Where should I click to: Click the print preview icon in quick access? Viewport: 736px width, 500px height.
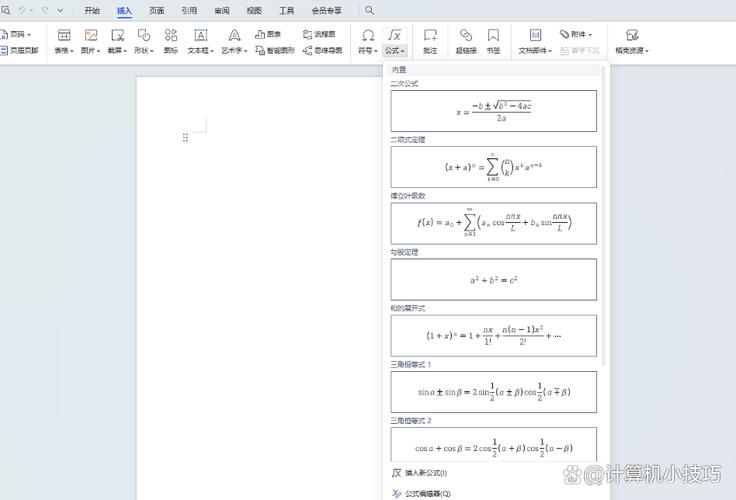[6, 10]
